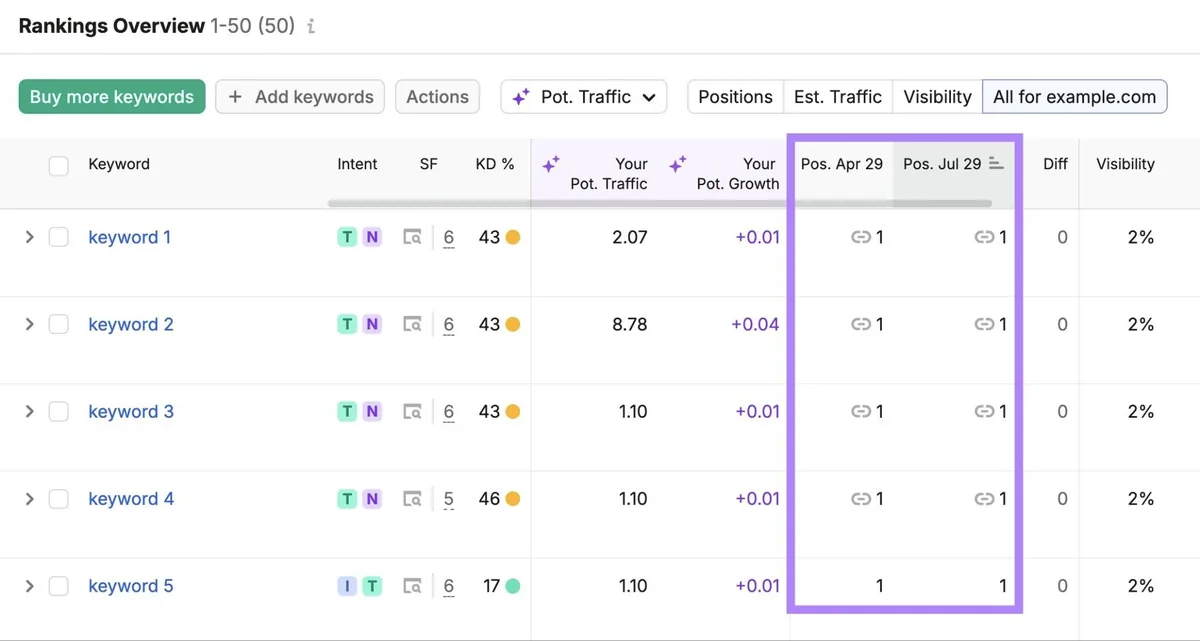The image size is (1200, 641).
Task: Select the All for example.com tab
Action: click(x=1075, y=97)
